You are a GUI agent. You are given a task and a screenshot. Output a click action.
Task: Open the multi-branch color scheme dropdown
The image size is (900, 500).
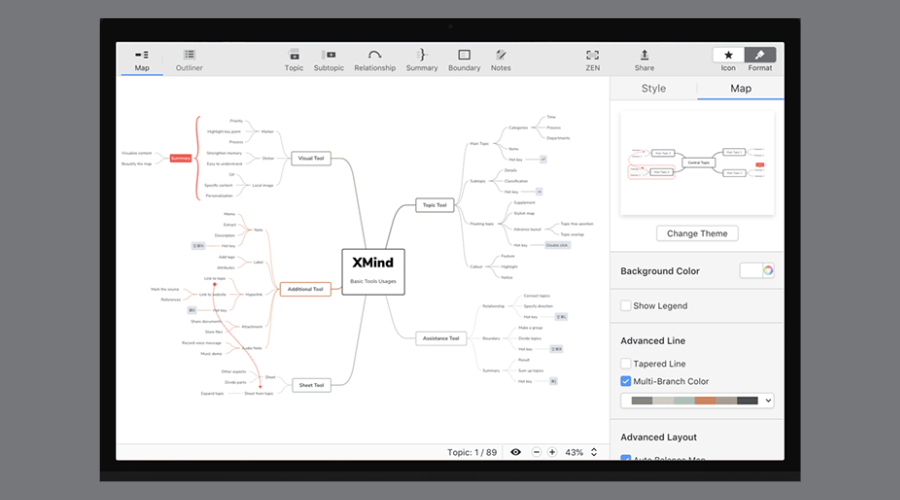[697, 401]
